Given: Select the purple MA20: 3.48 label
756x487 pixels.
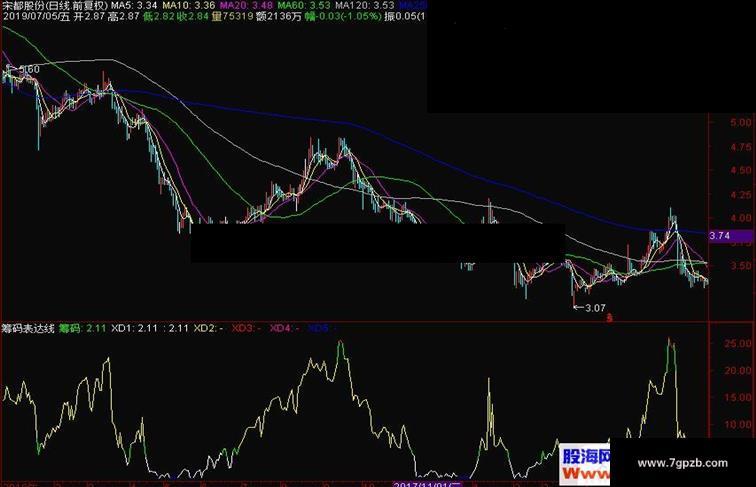Looking at the screenshot, I should 246,5.
